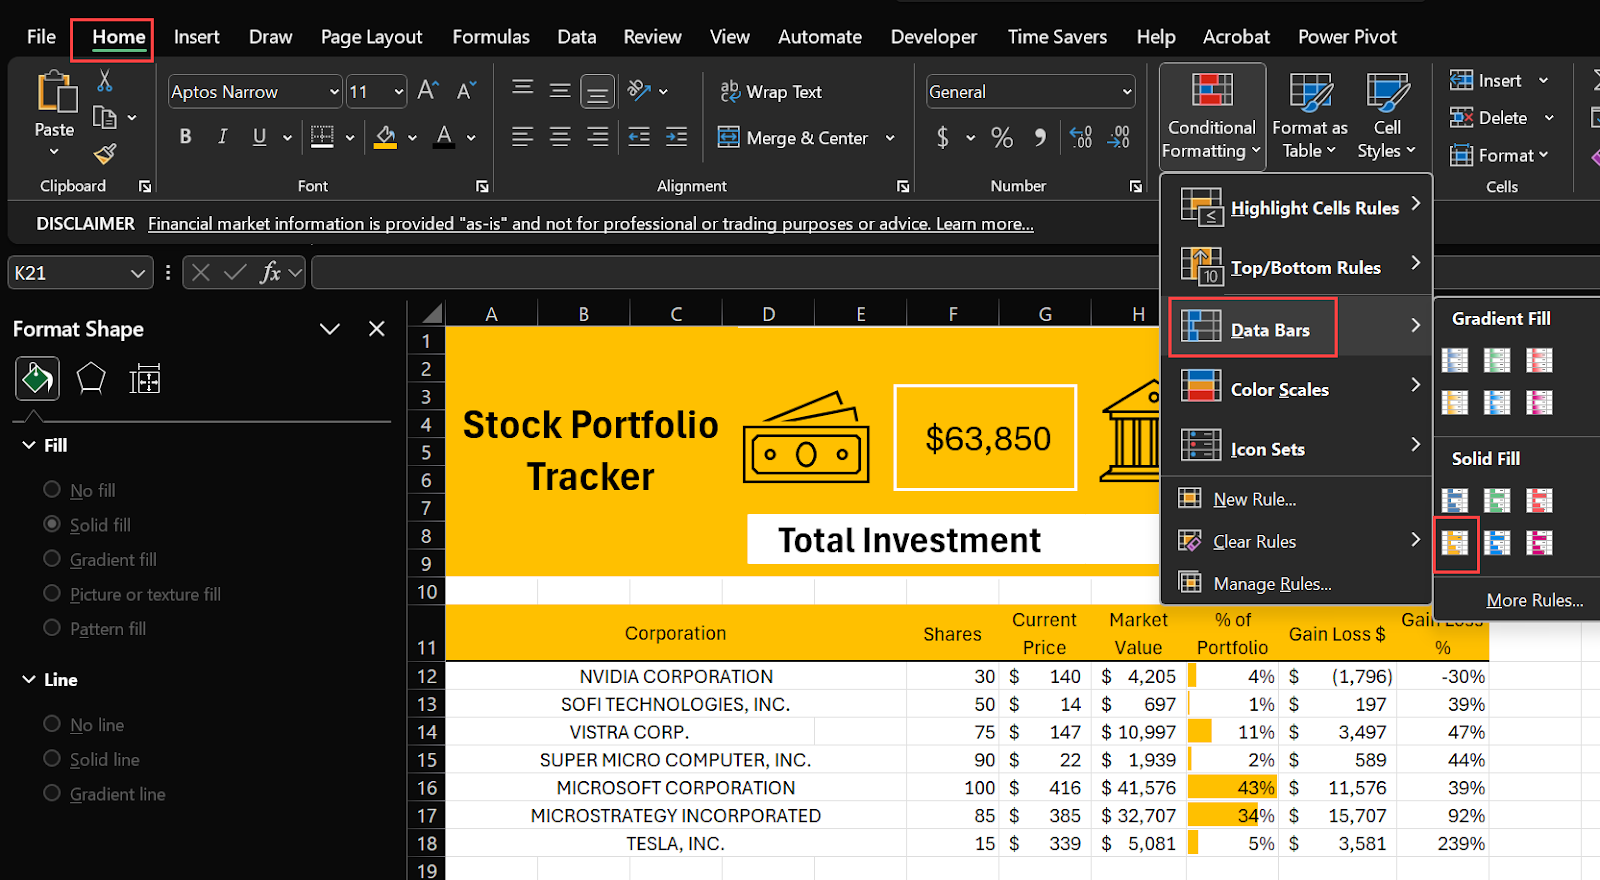Viewport: 1600px width, 880px height.
Task: Open Top/Bottom Rules submenu
Action: pos(1297,267)
